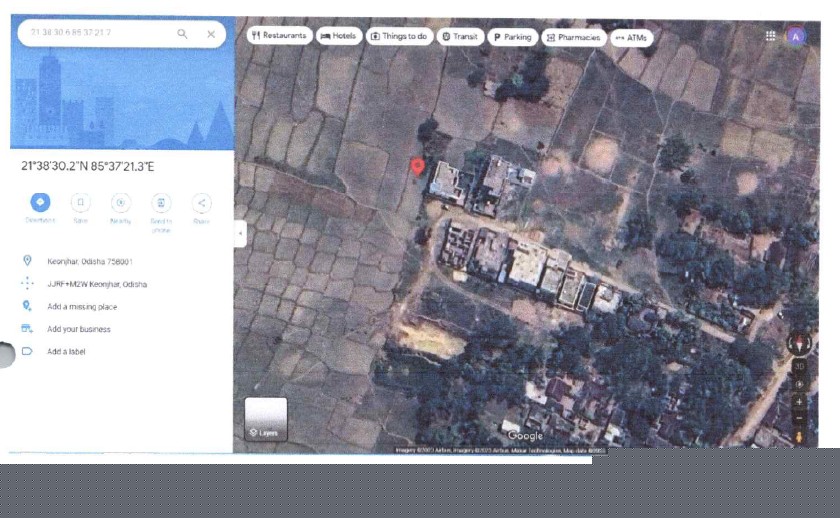The image size is (840, 518).
Task: Filter map by Restaurants
Action: [x=279, y=36]
